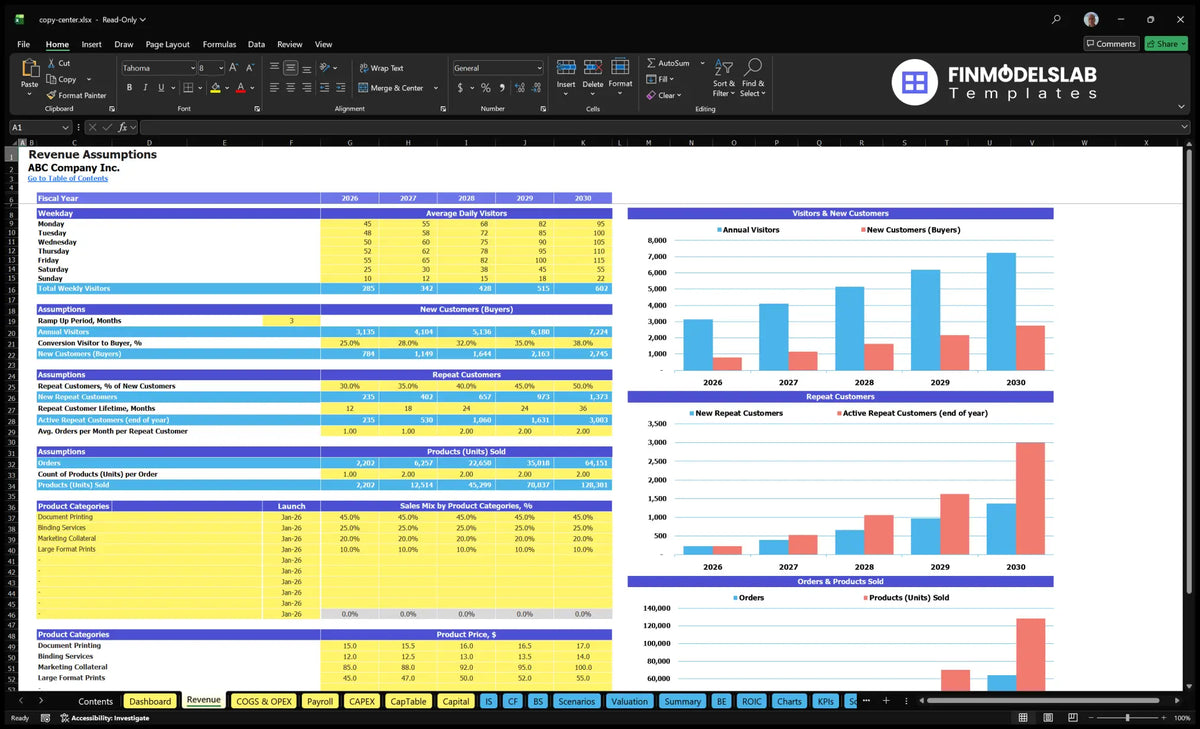Open the font size dropdown

[x=221, y=68]
